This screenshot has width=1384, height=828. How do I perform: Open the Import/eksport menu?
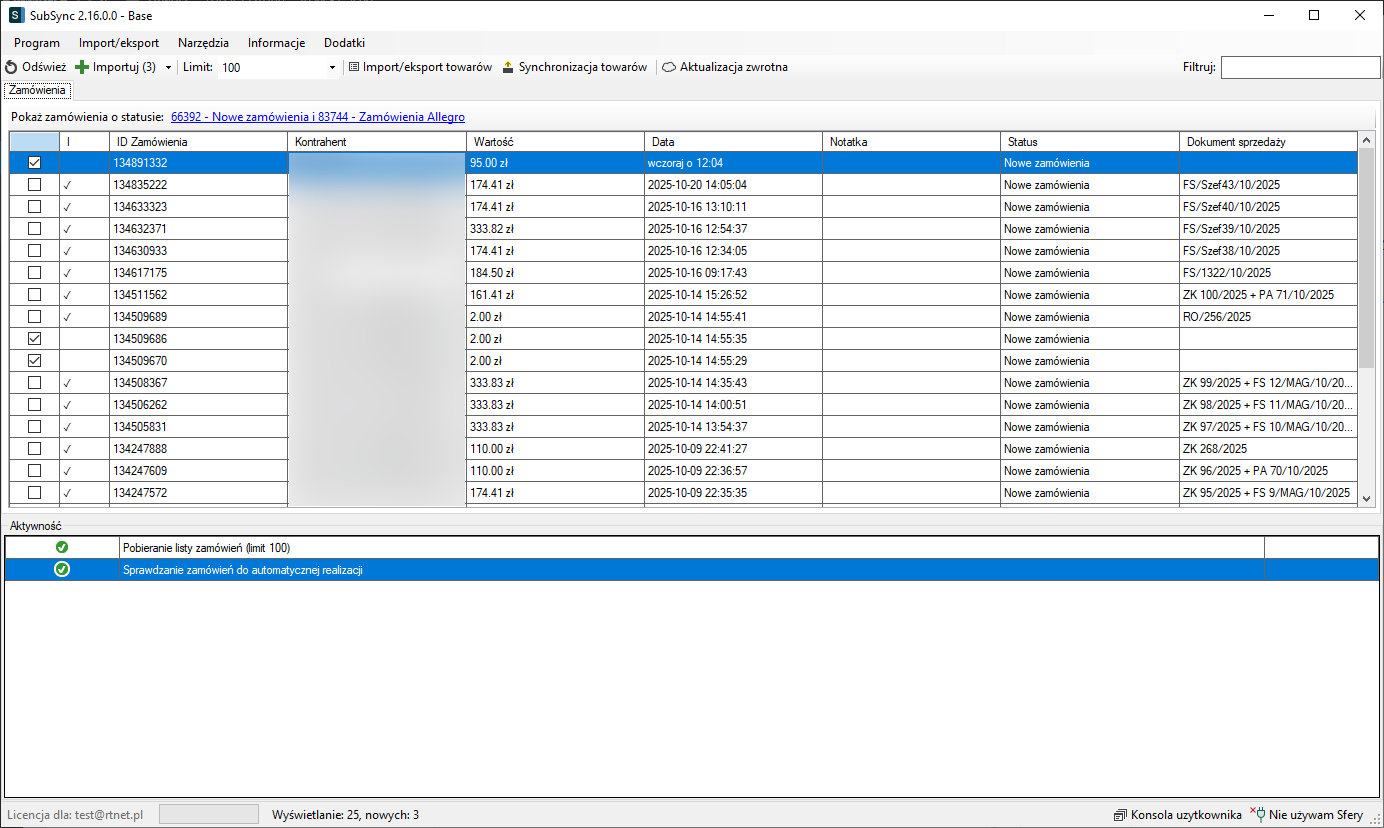coord(118,43)
